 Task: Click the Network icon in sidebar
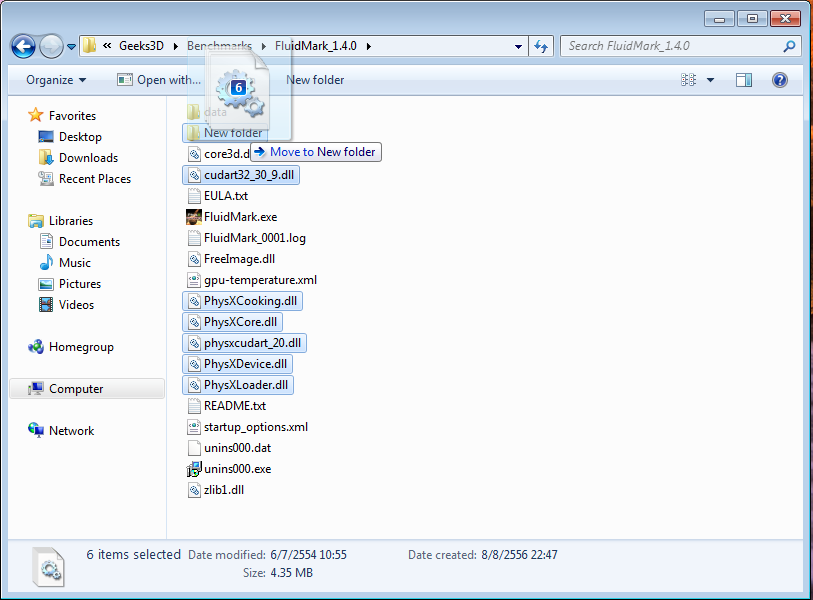pos(36,430)
